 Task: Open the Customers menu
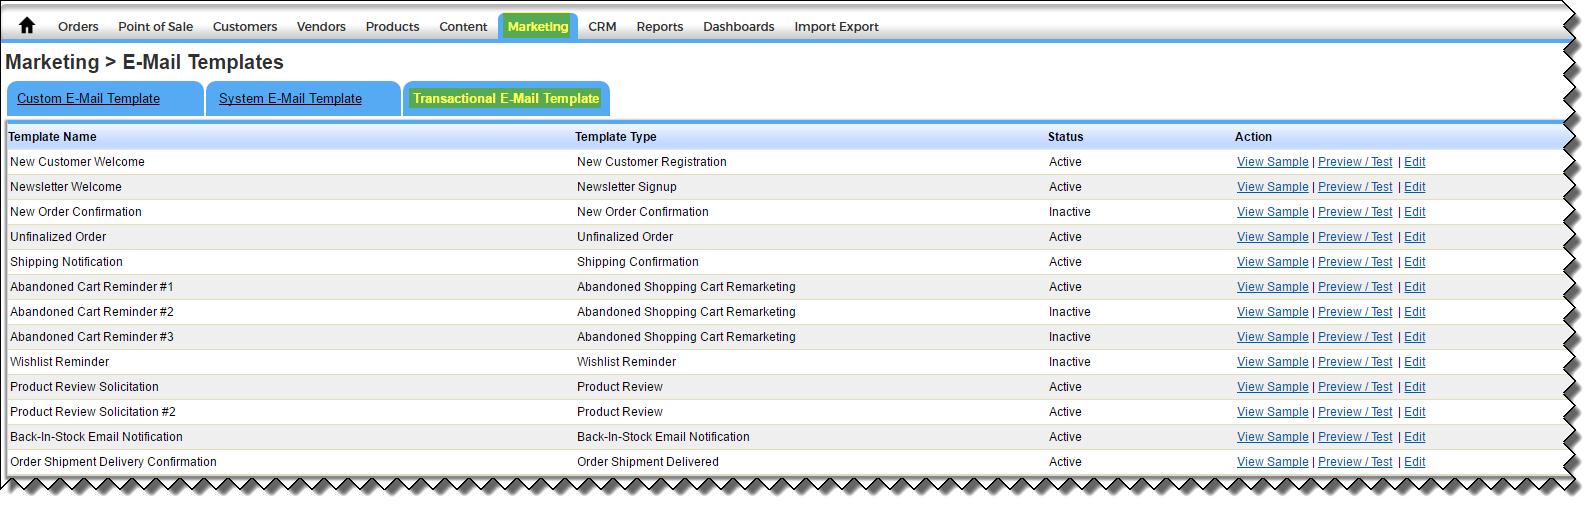tap(245, 27)
